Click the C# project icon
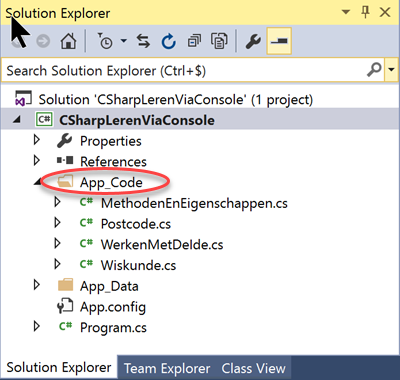400x380 pixels. (x=44, y=120)
